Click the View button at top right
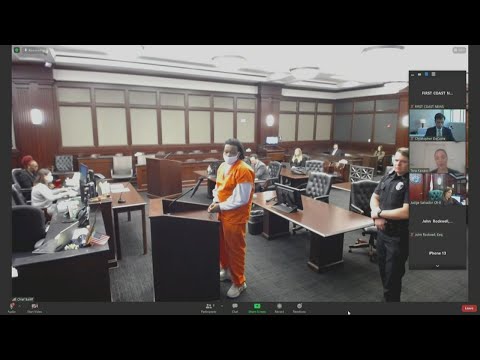The height and width of the screenshot is (360, 480). point(459,50)
